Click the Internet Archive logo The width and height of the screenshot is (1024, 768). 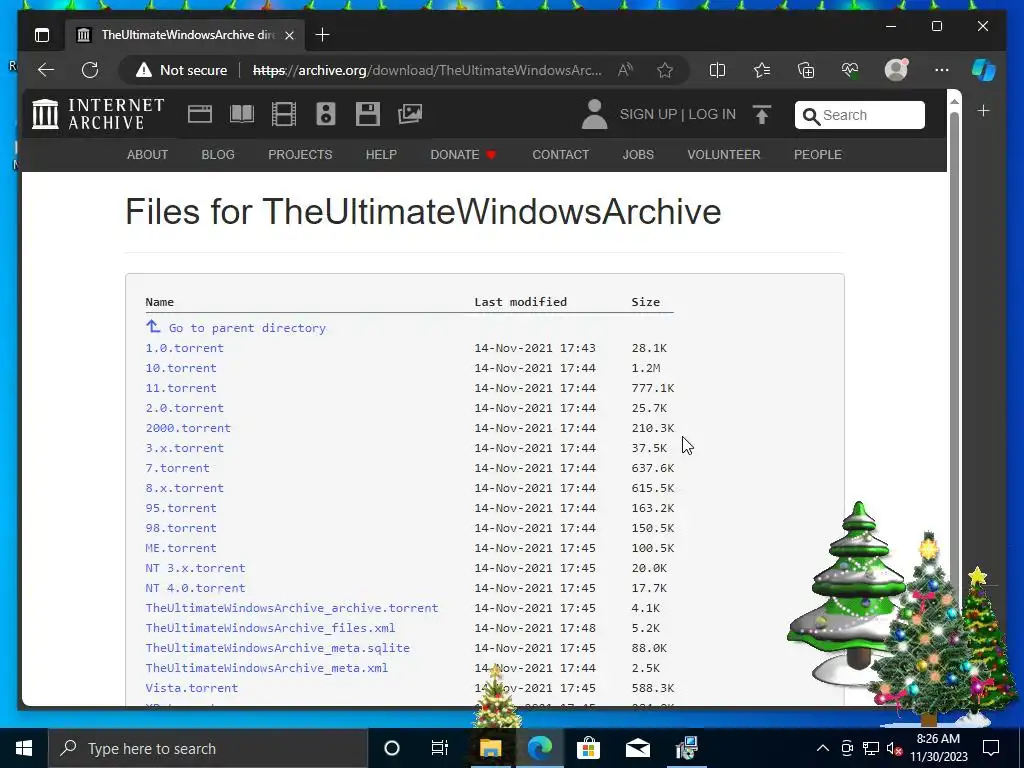(98, 114)
